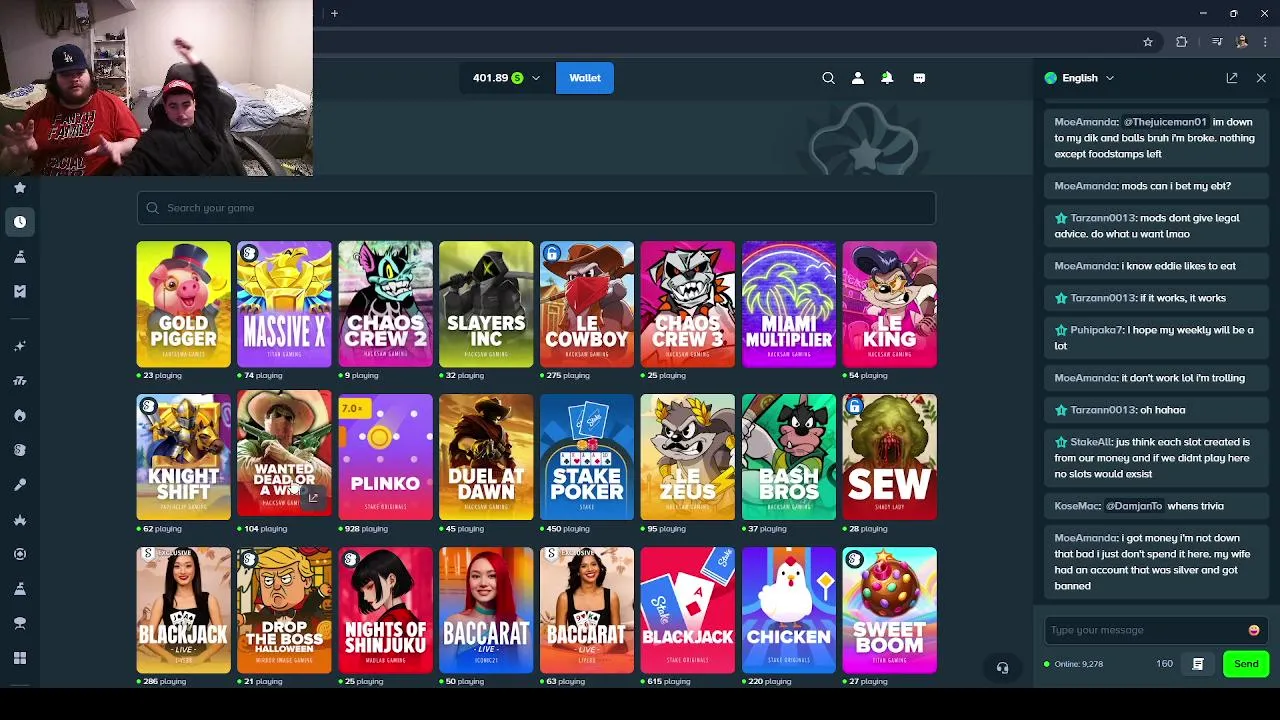Close the chat panel

point(1261,78)
